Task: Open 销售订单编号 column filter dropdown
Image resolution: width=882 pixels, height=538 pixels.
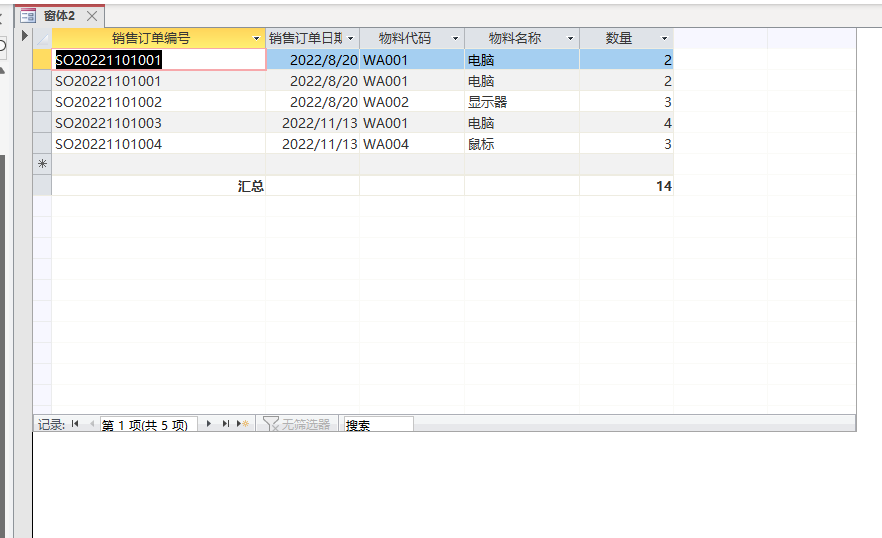Action: click(256, 38)
